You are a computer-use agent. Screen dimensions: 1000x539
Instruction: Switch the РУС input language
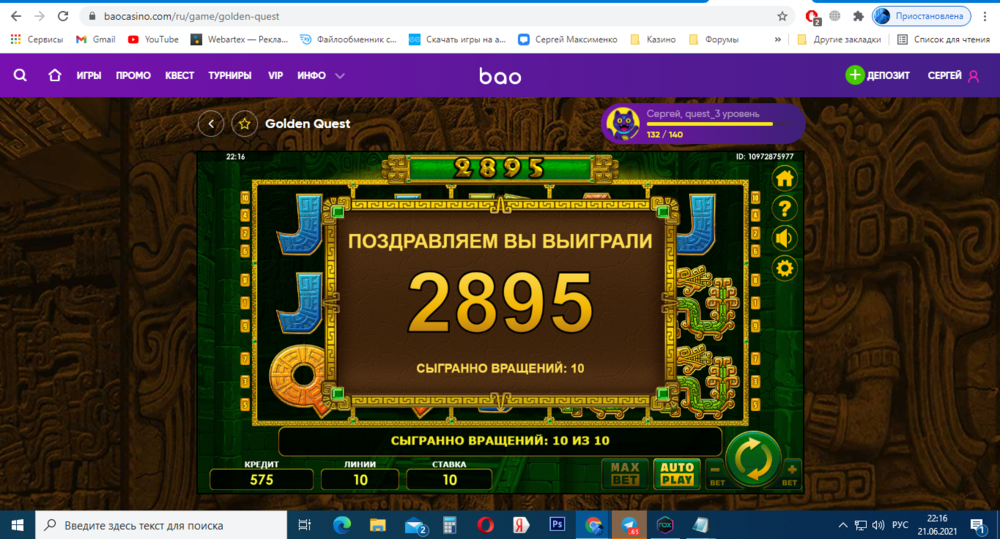click(x=900, y=526)
